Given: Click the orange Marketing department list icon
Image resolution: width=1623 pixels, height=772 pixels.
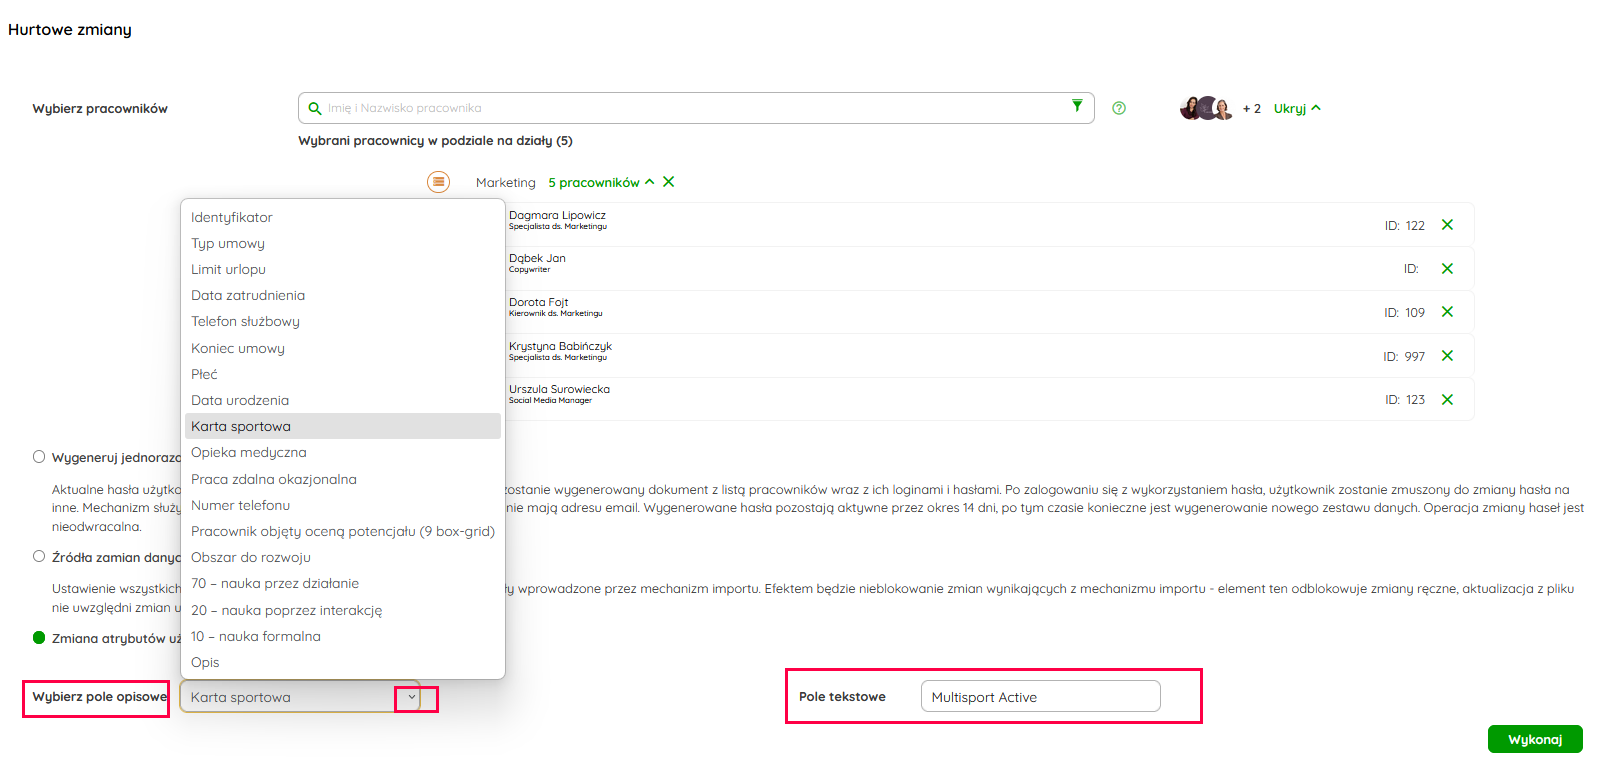Looking at the screenshot, I should tap(438, 182).
